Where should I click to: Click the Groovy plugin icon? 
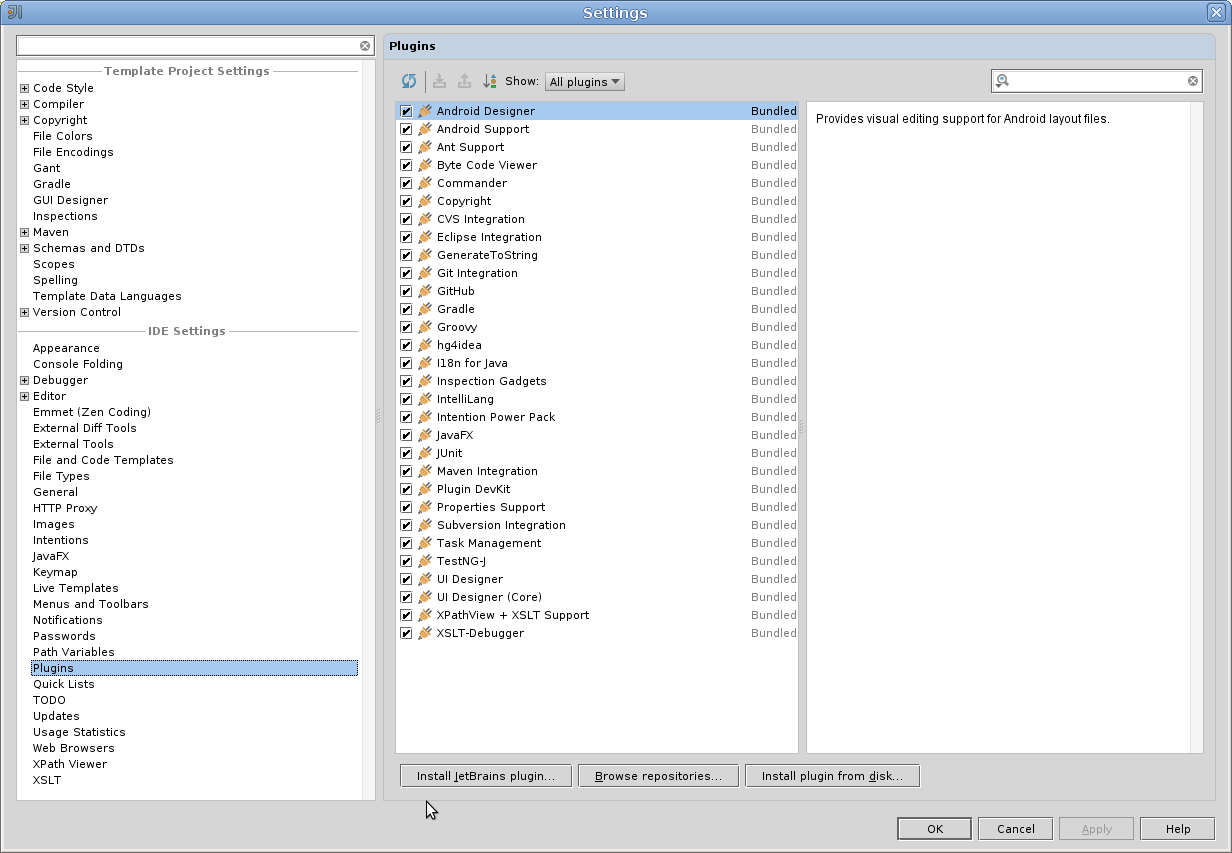[x=425, y=327]
